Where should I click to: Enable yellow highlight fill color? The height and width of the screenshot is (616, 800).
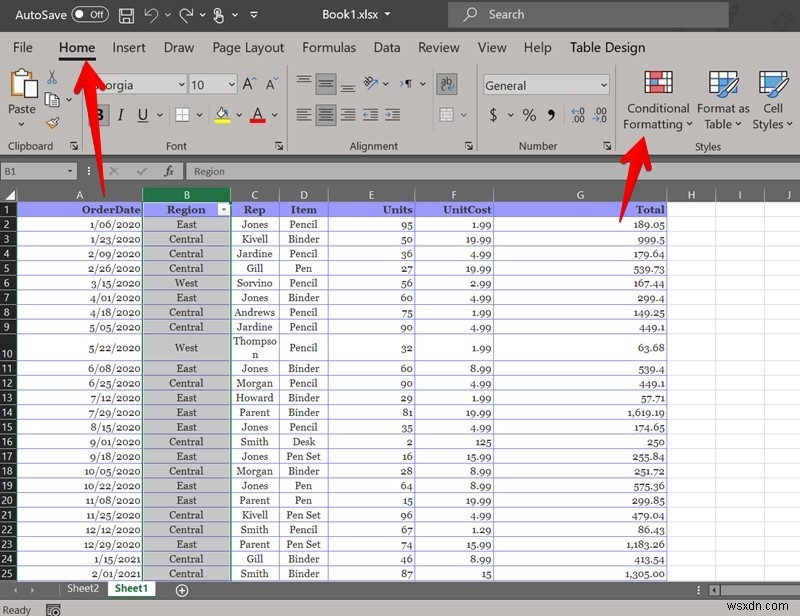click(222, 116)
